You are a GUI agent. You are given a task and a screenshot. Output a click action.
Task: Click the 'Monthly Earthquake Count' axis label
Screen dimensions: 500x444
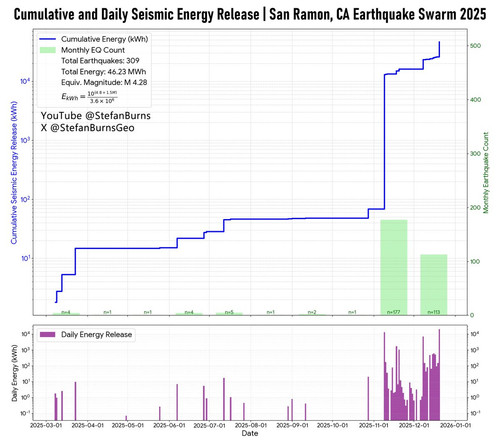[x=486, y=173]
